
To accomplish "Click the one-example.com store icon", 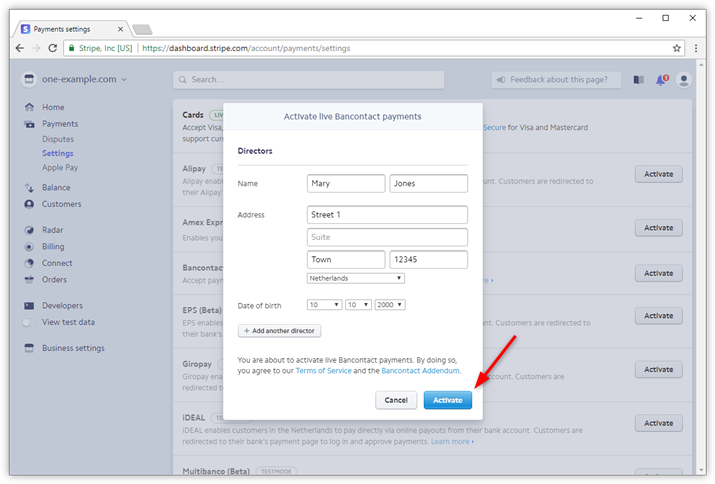I will [29, 79].
